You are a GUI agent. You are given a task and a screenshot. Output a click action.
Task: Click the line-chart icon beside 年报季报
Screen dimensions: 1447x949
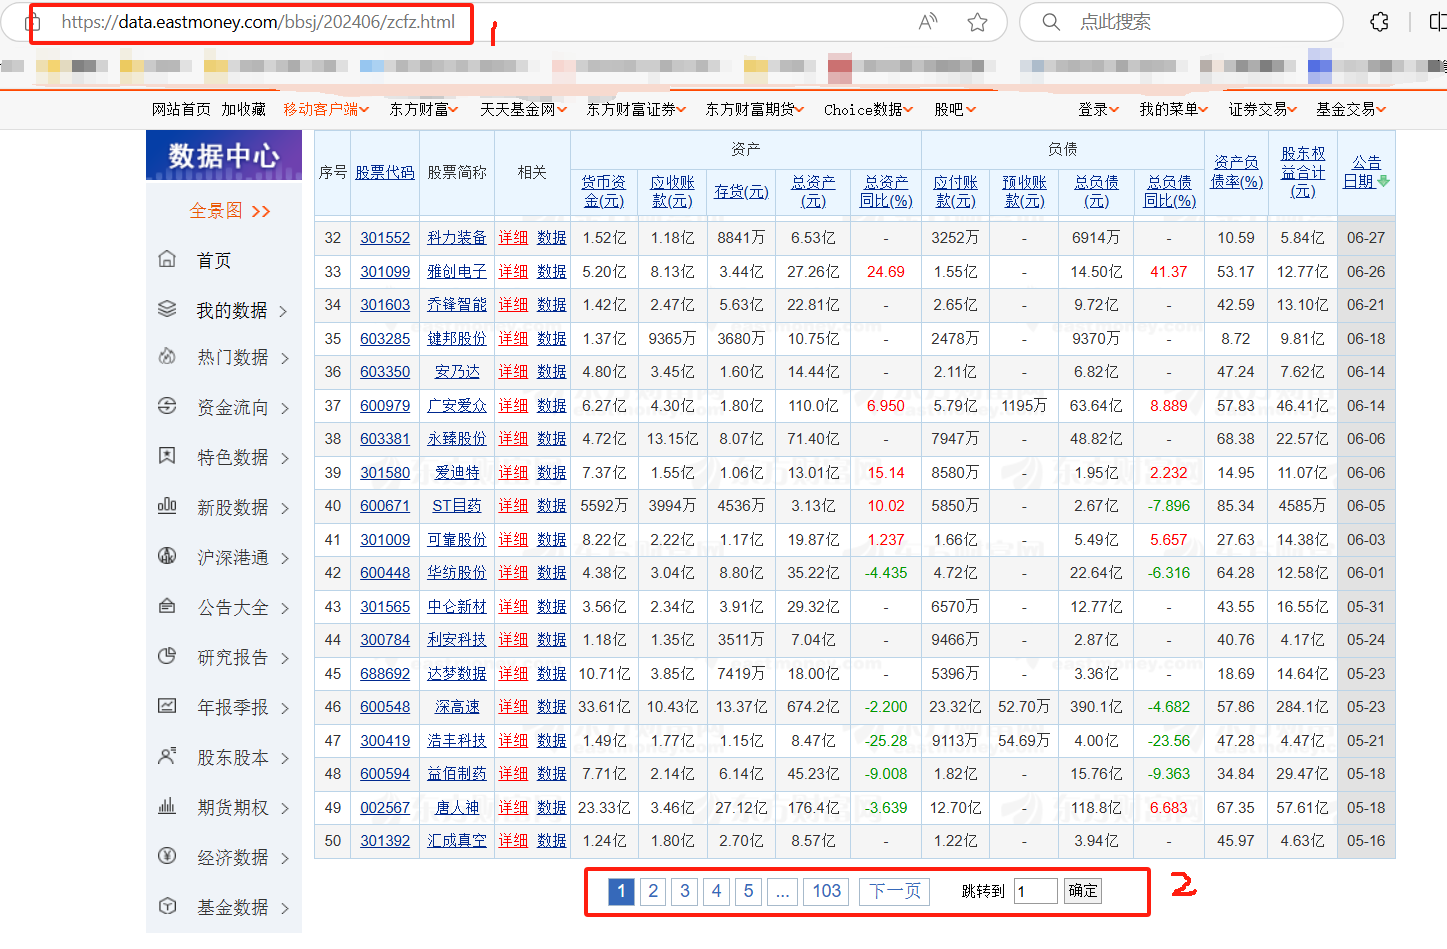pos(167,706)
